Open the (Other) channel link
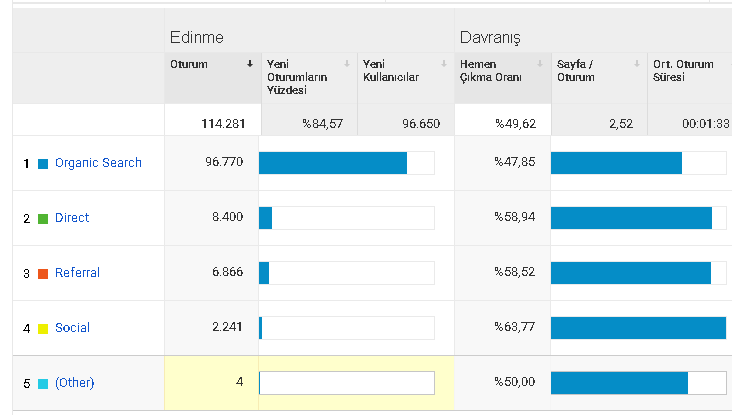 75,383
